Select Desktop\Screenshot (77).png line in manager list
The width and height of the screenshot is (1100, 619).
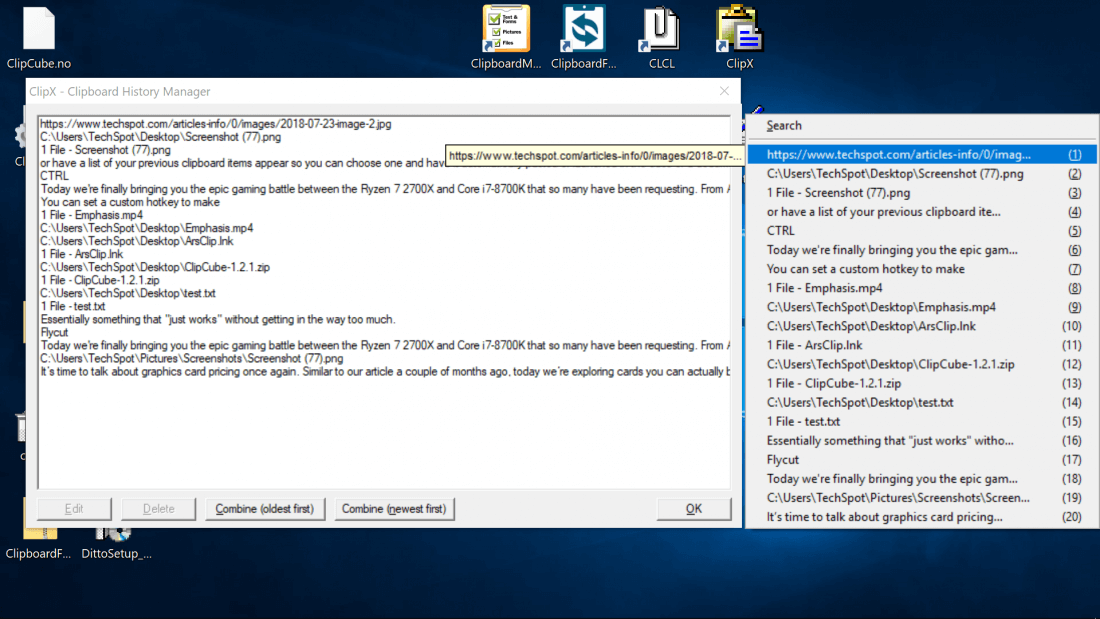[x=161, y=137]
